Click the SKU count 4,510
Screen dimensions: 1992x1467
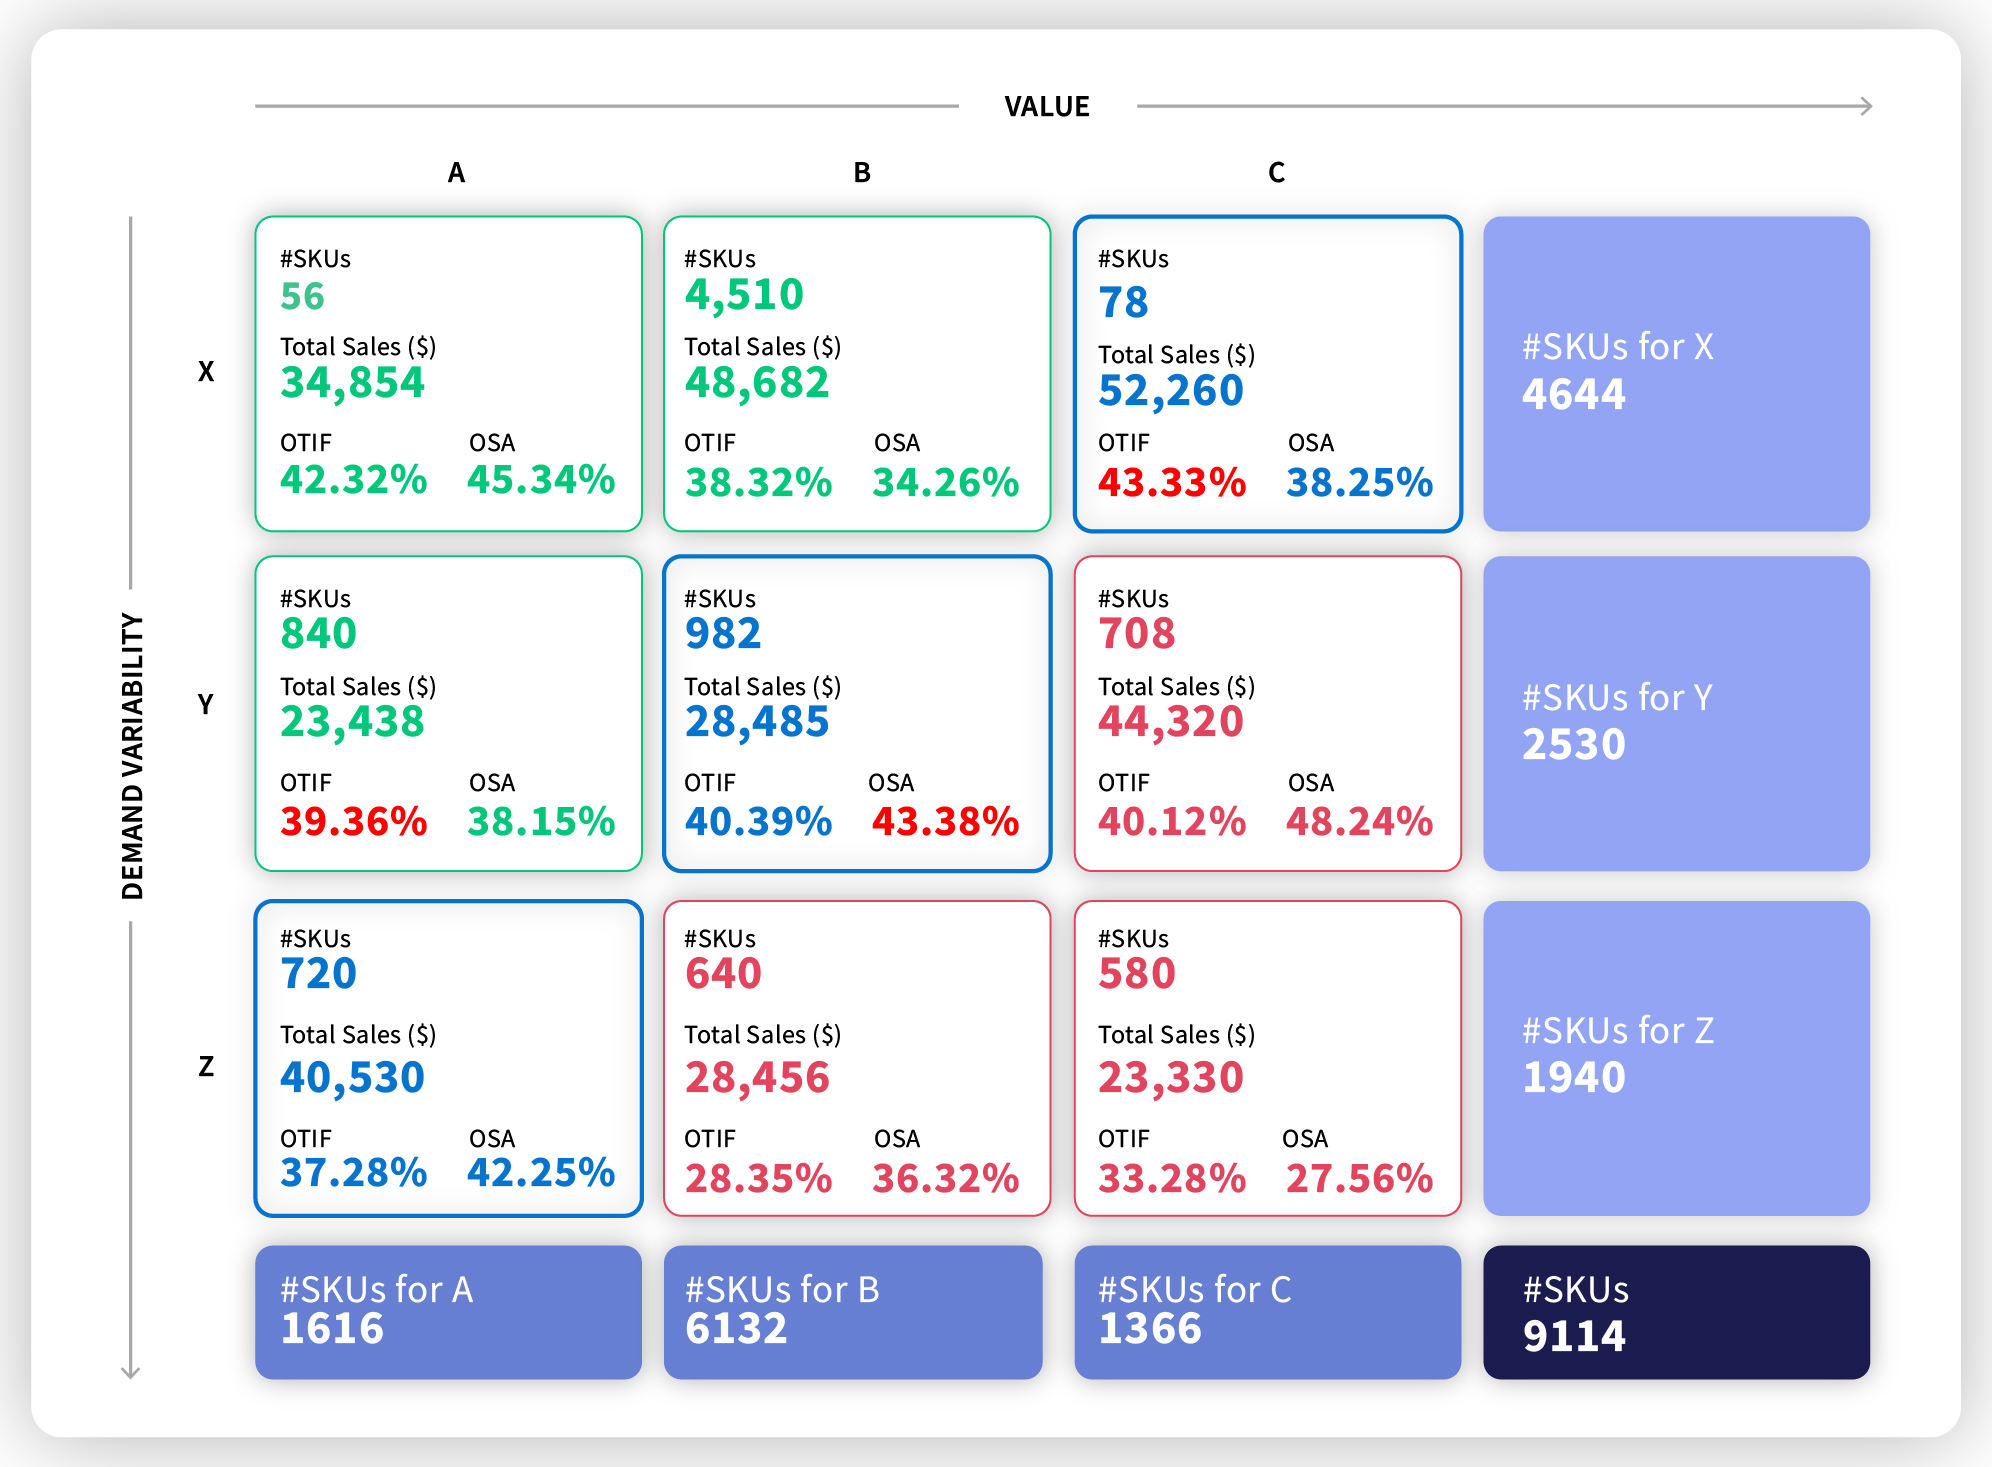click(744, 295)
